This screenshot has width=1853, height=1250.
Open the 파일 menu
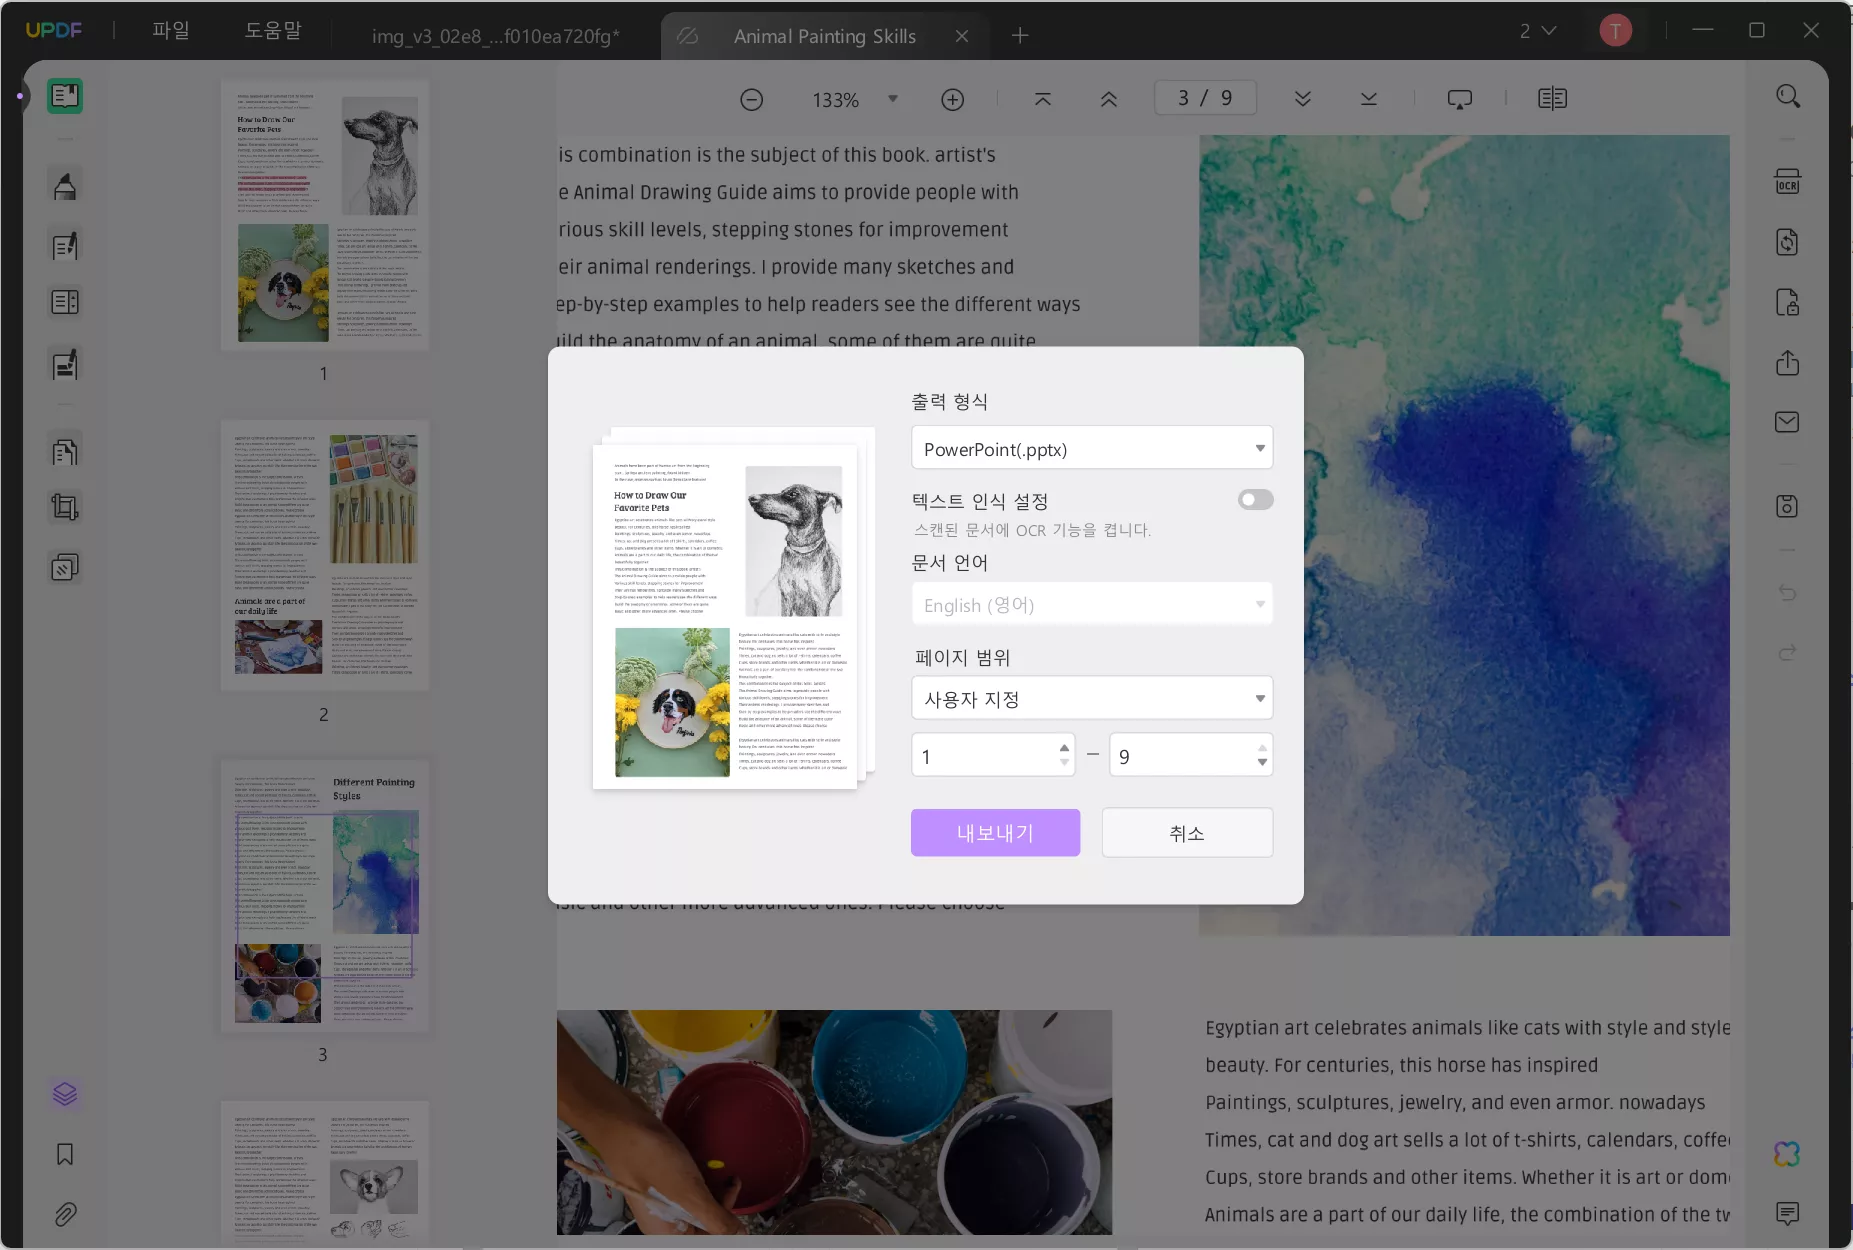[171, 31]
